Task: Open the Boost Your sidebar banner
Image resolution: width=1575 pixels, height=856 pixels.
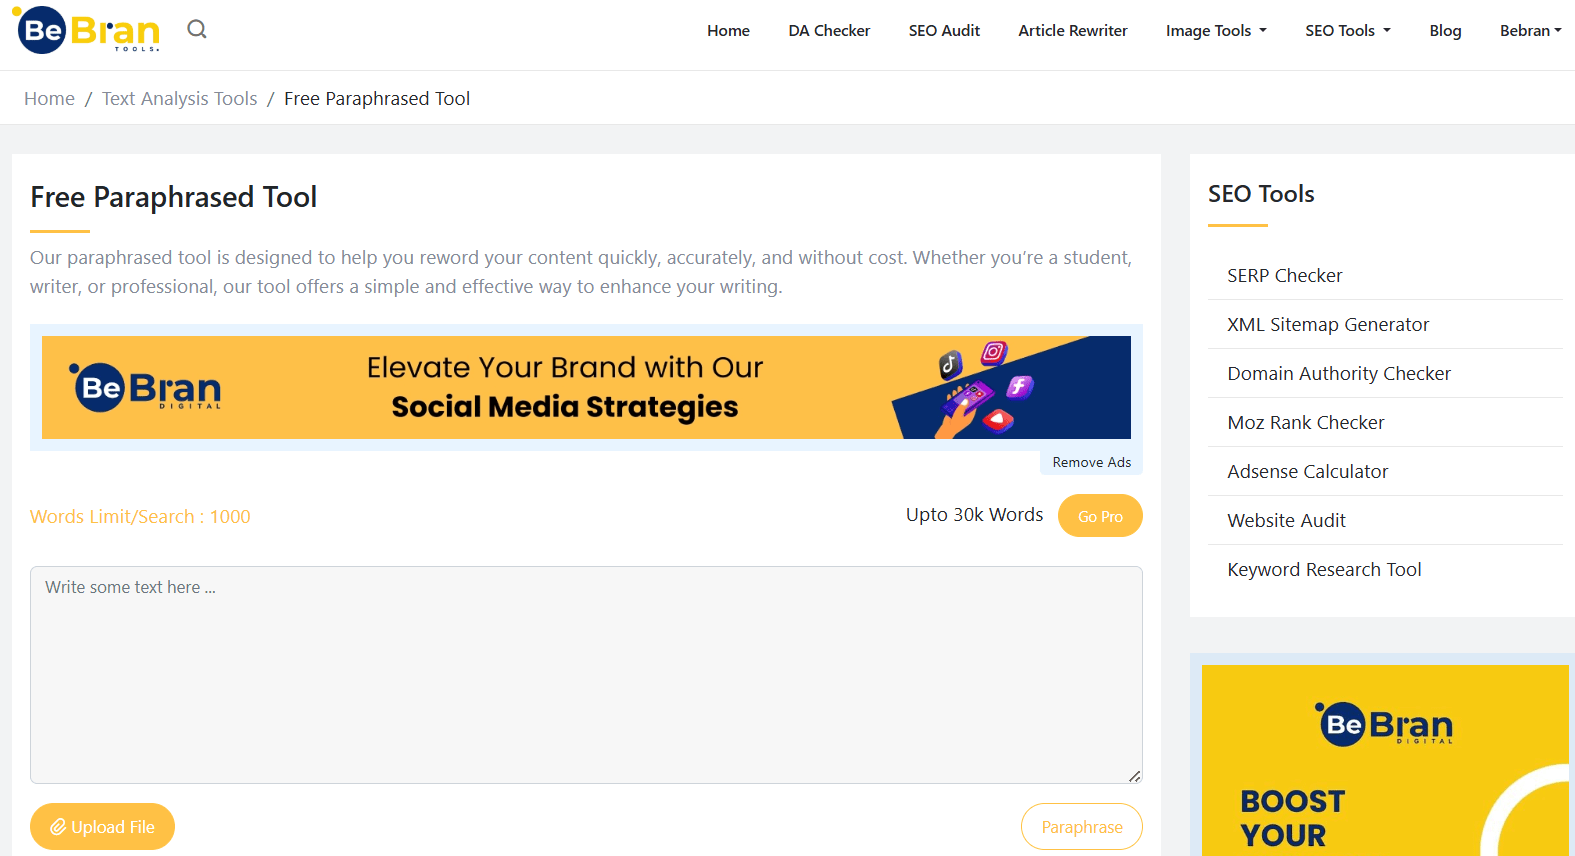Action: pos(1385,760)
